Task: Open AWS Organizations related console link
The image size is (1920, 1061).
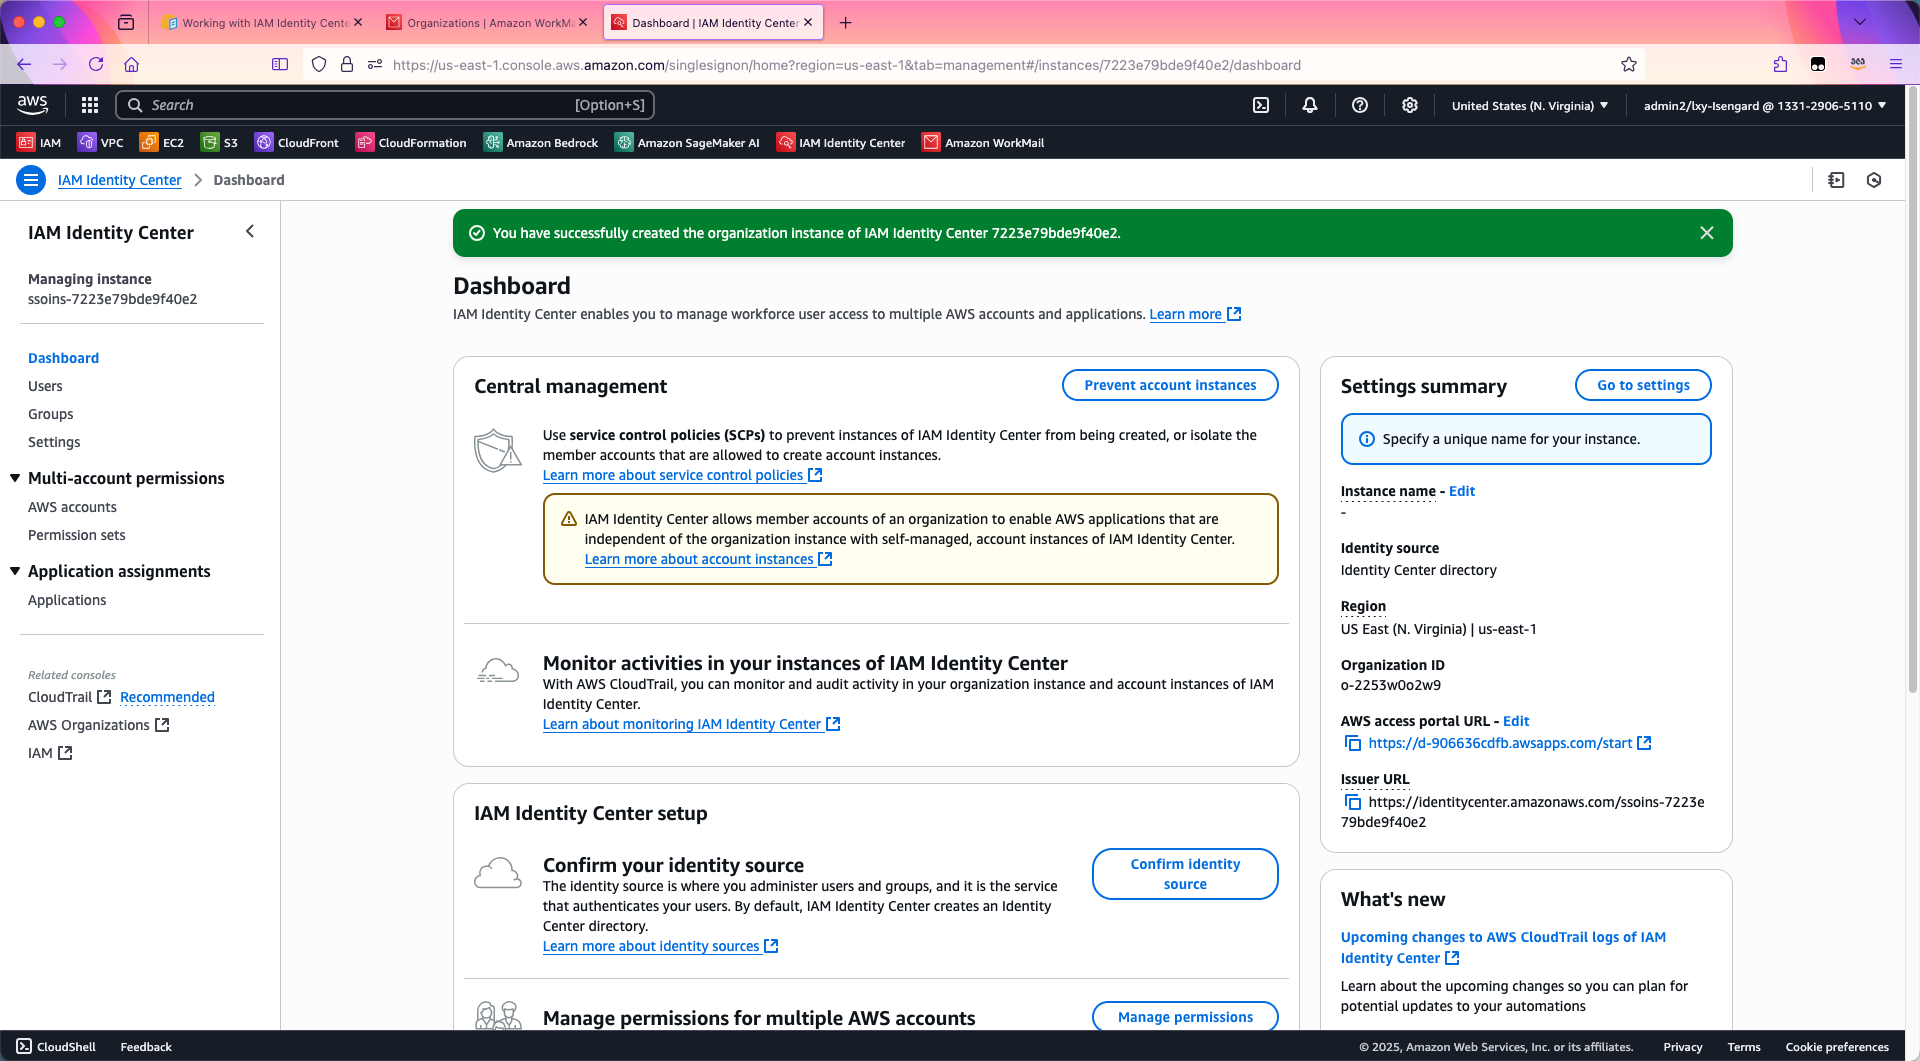Action: (x=98, y=725)
